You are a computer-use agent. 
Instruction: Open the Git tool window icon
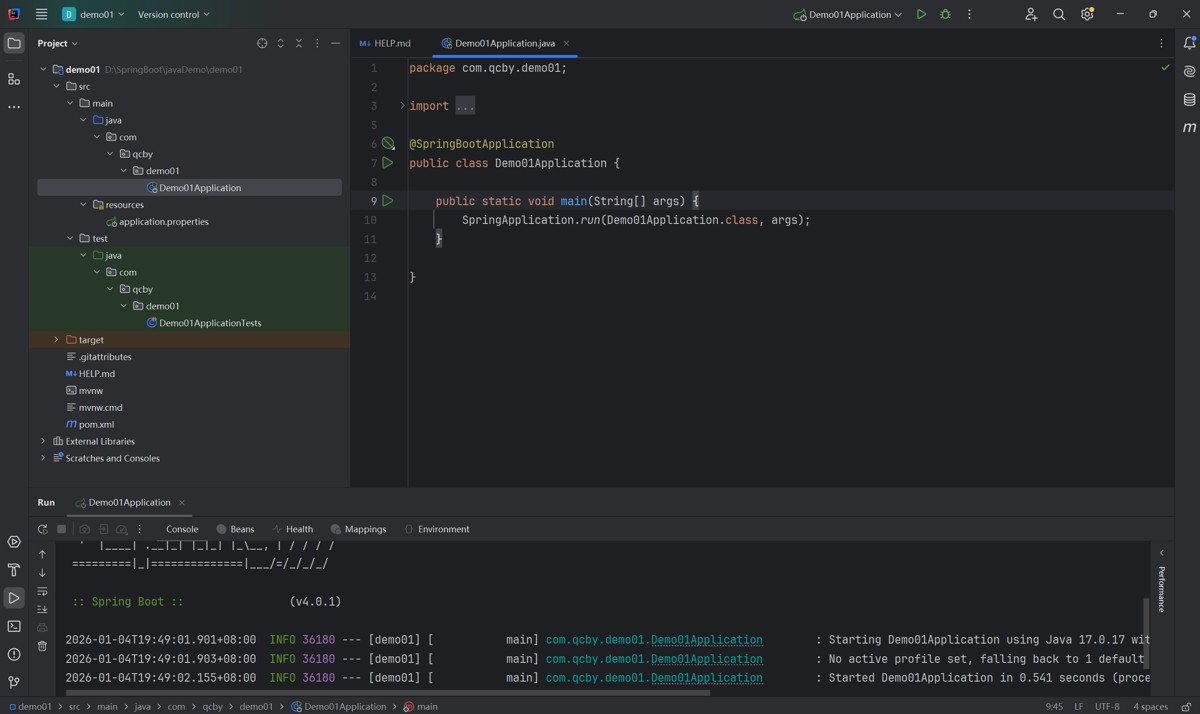14,682
